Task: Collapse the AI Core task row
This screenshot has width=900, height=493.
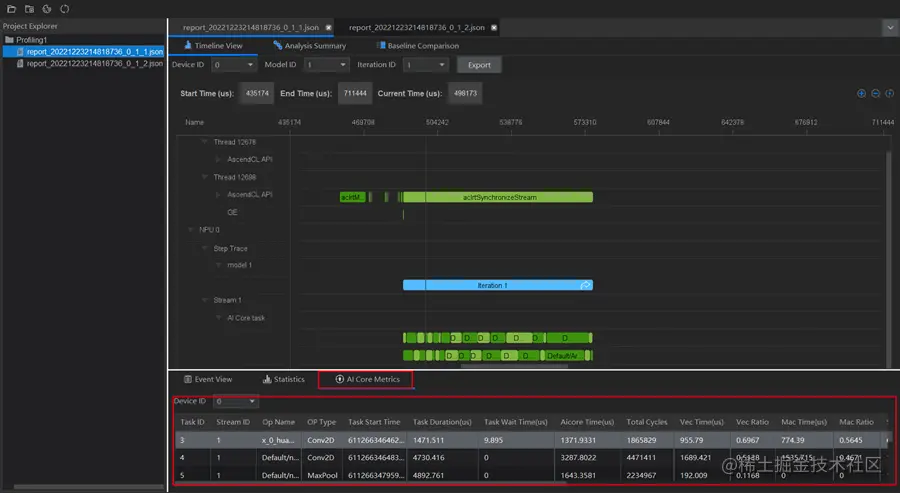Action: (x=218, y=317)
